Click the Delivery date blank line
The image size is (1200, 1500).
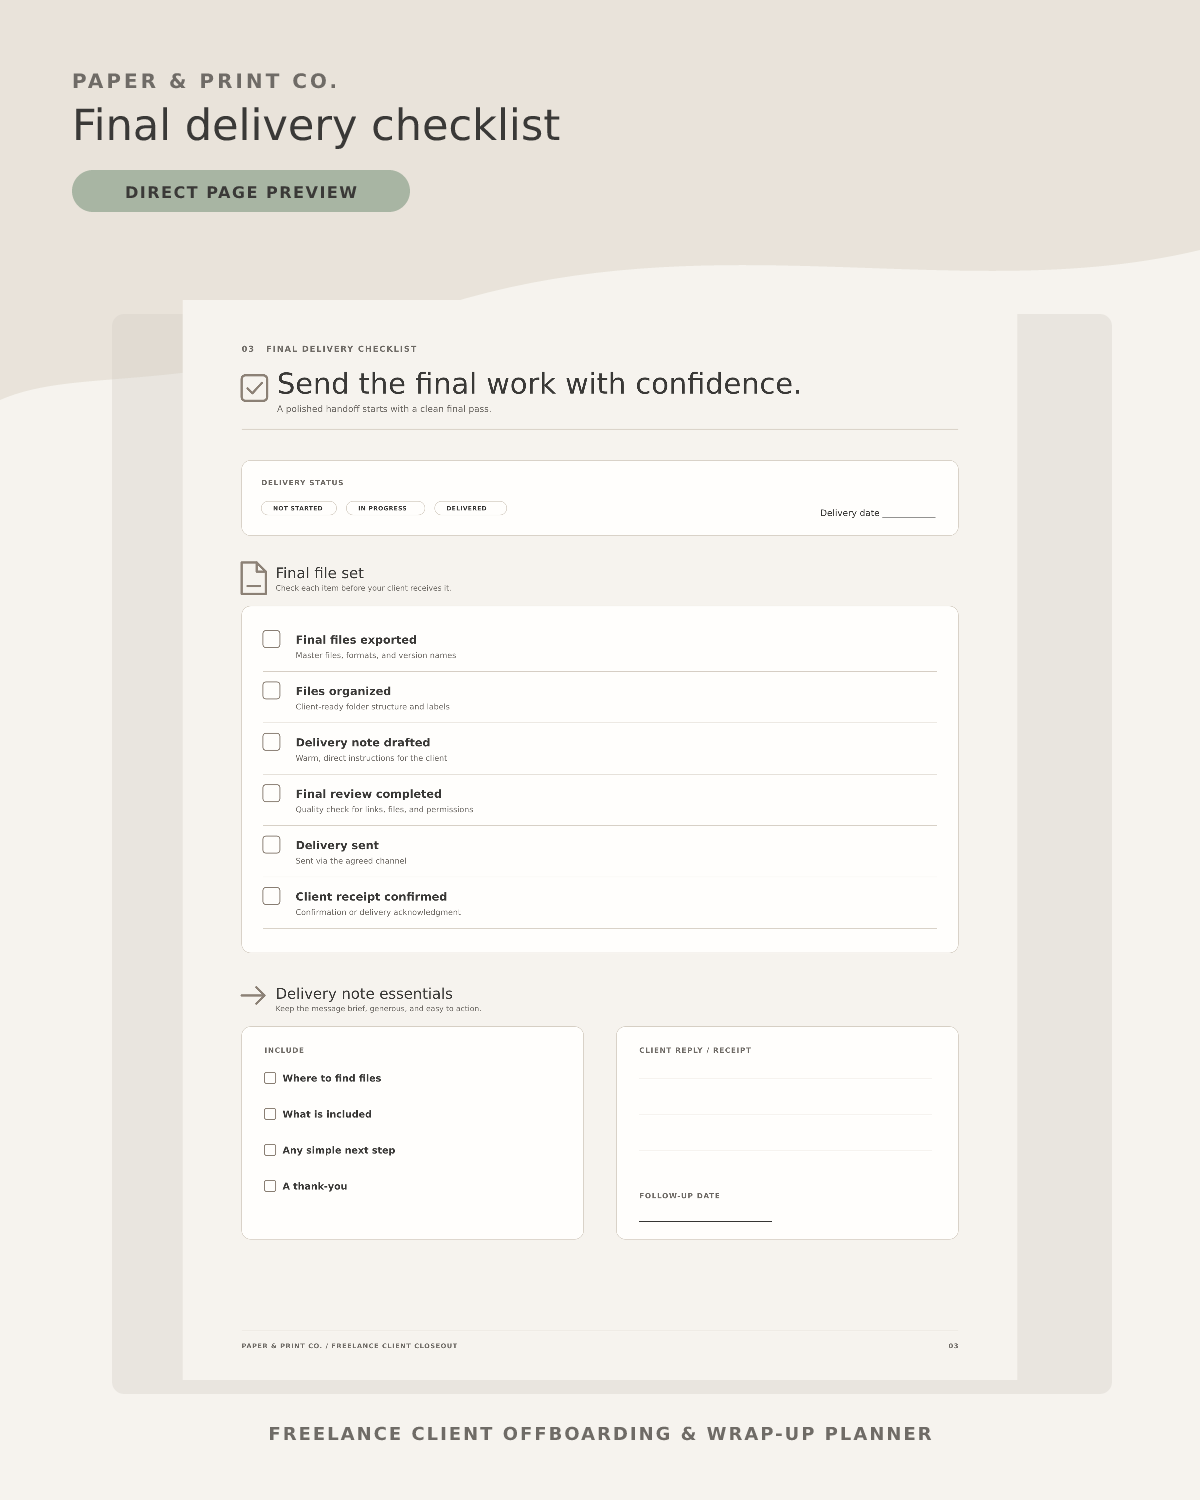coord(909,514)
